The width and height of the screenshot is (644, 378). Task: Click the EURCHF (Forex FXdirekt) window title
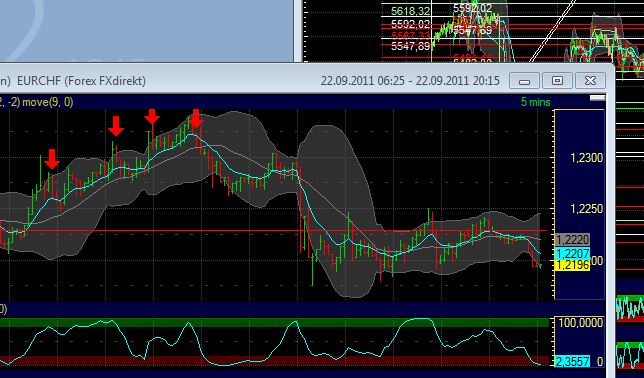tap(81, 81)
